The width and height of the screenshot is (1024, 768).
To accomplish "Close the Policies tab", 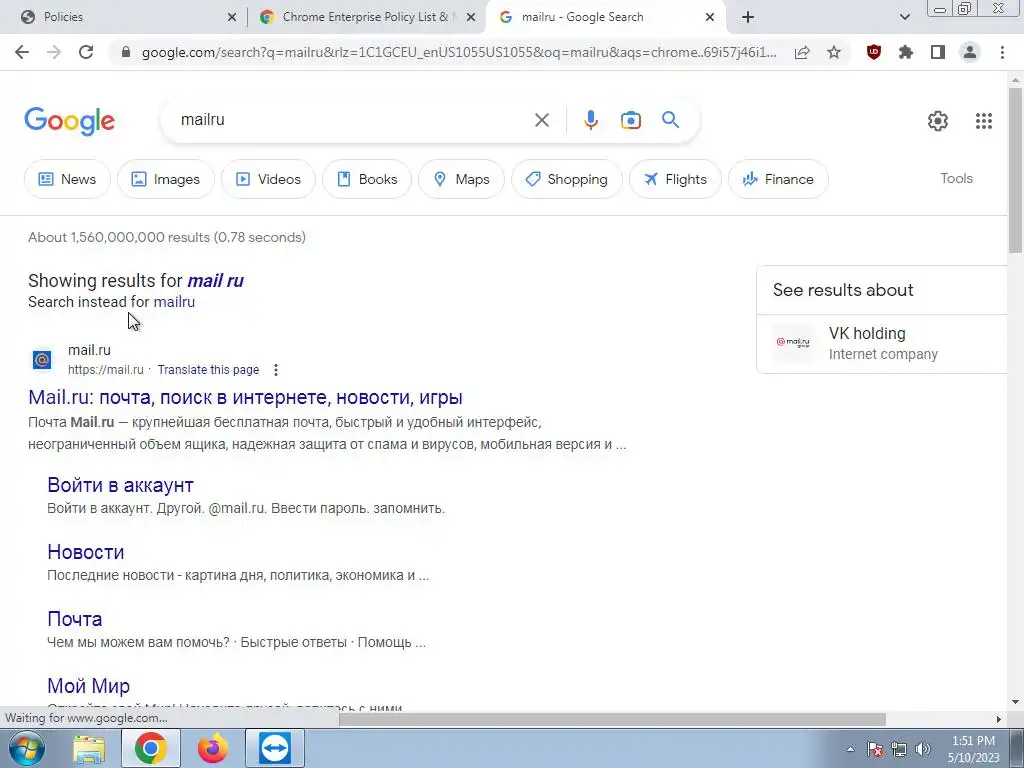I will tap(231, 17).
